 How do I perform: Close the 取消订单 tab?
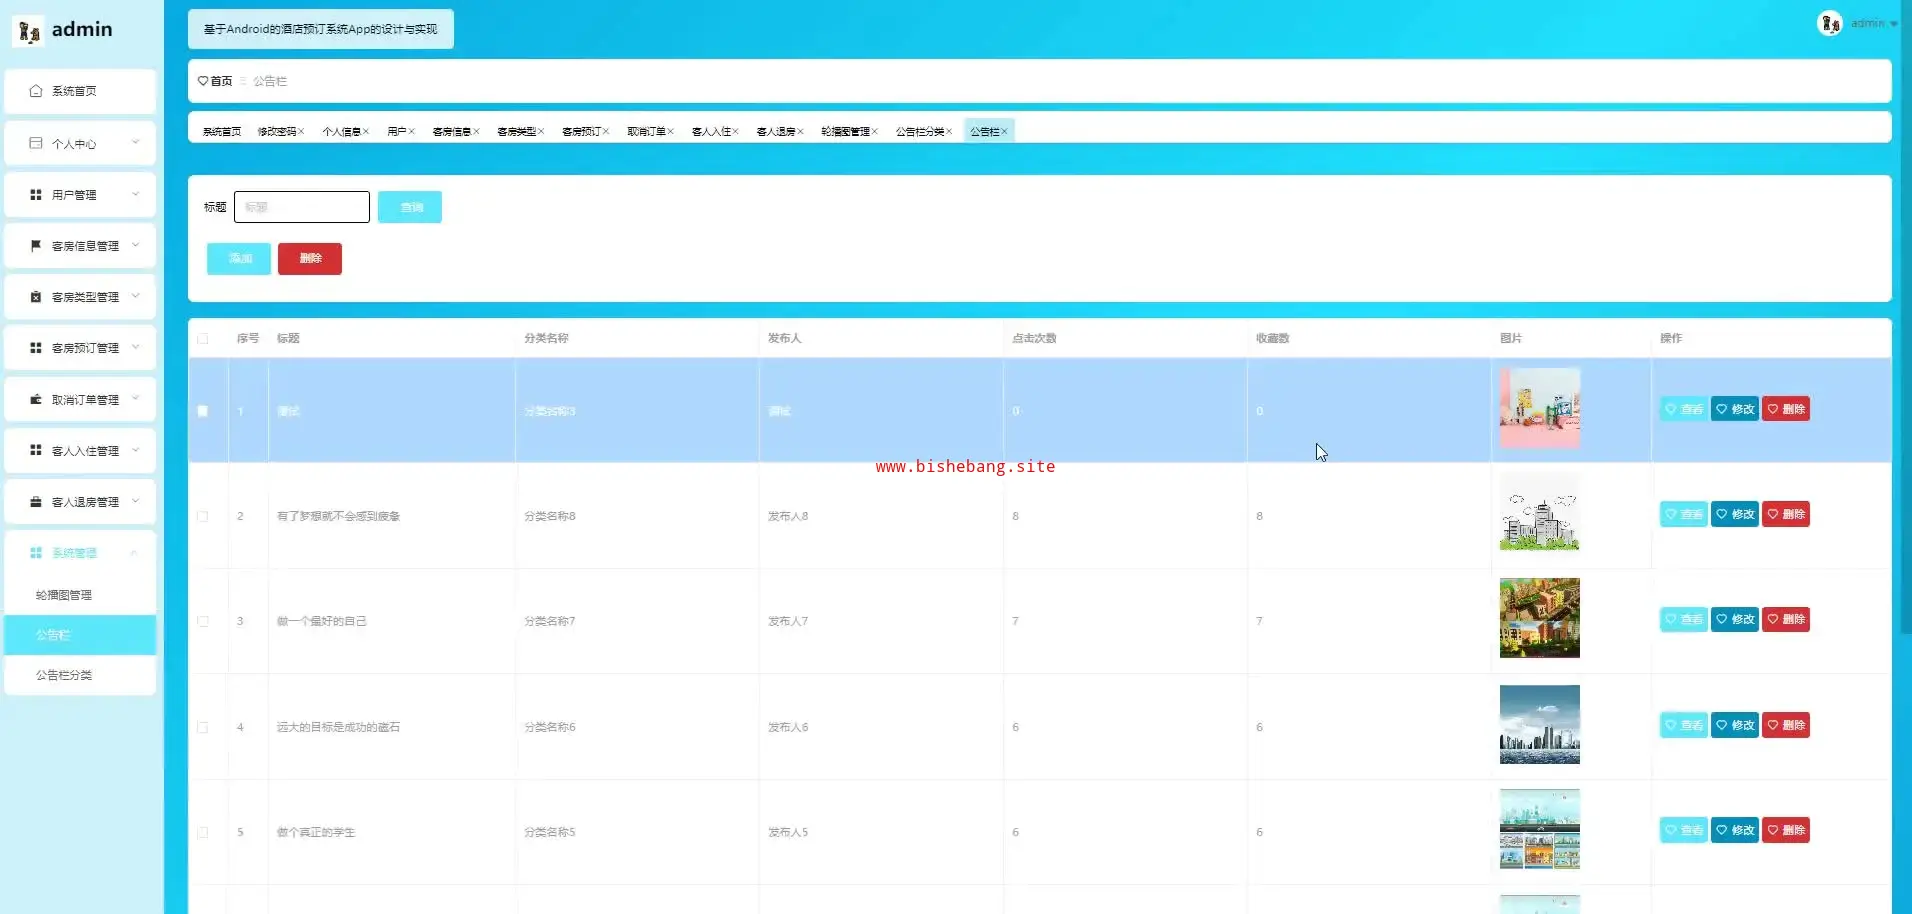click(x=671, y=132)
